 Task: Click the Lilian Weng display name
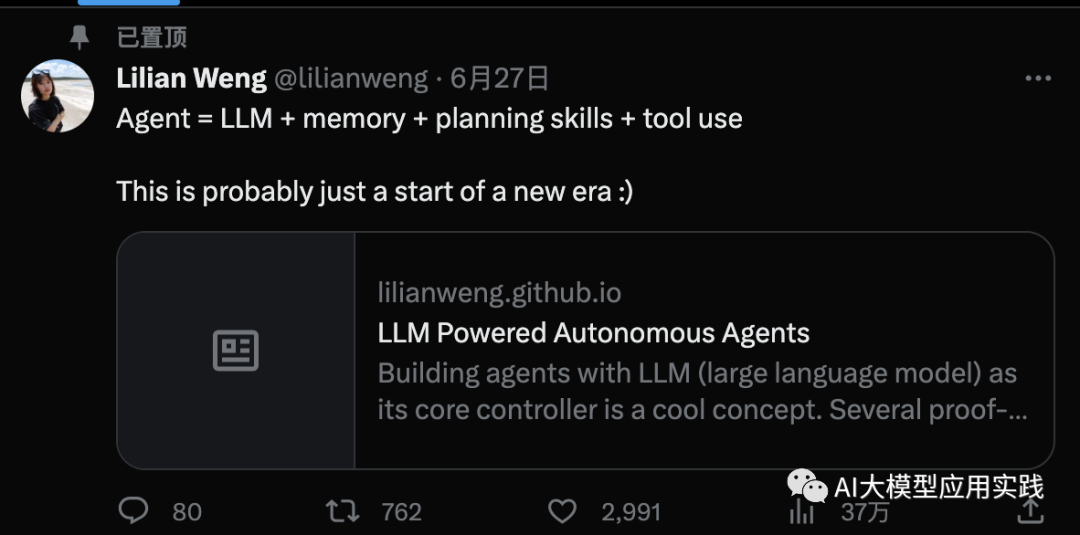tap(191, 79)
